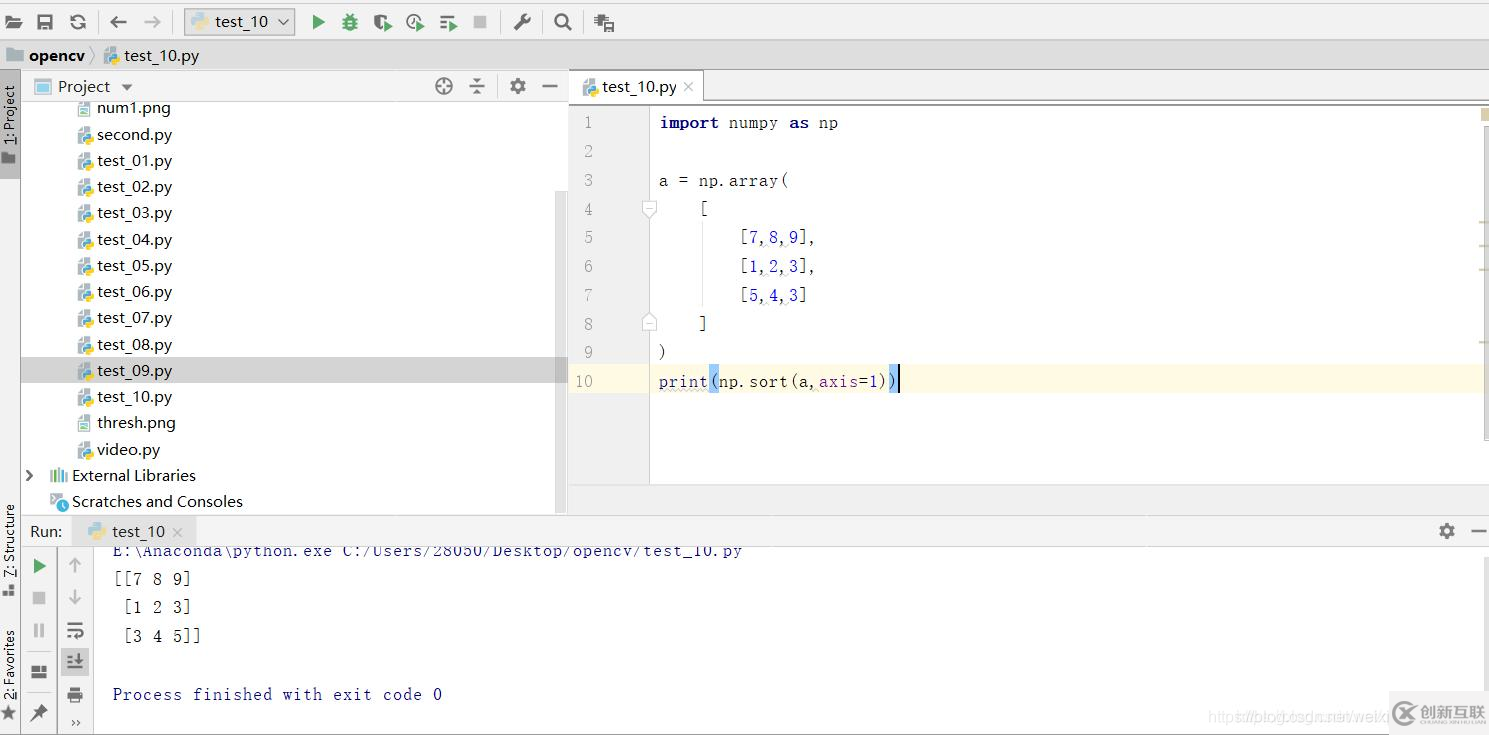Viewport: 1489px width, 735px height.
Task: Navigate back with the left arrow
Action: coord(118,22)
